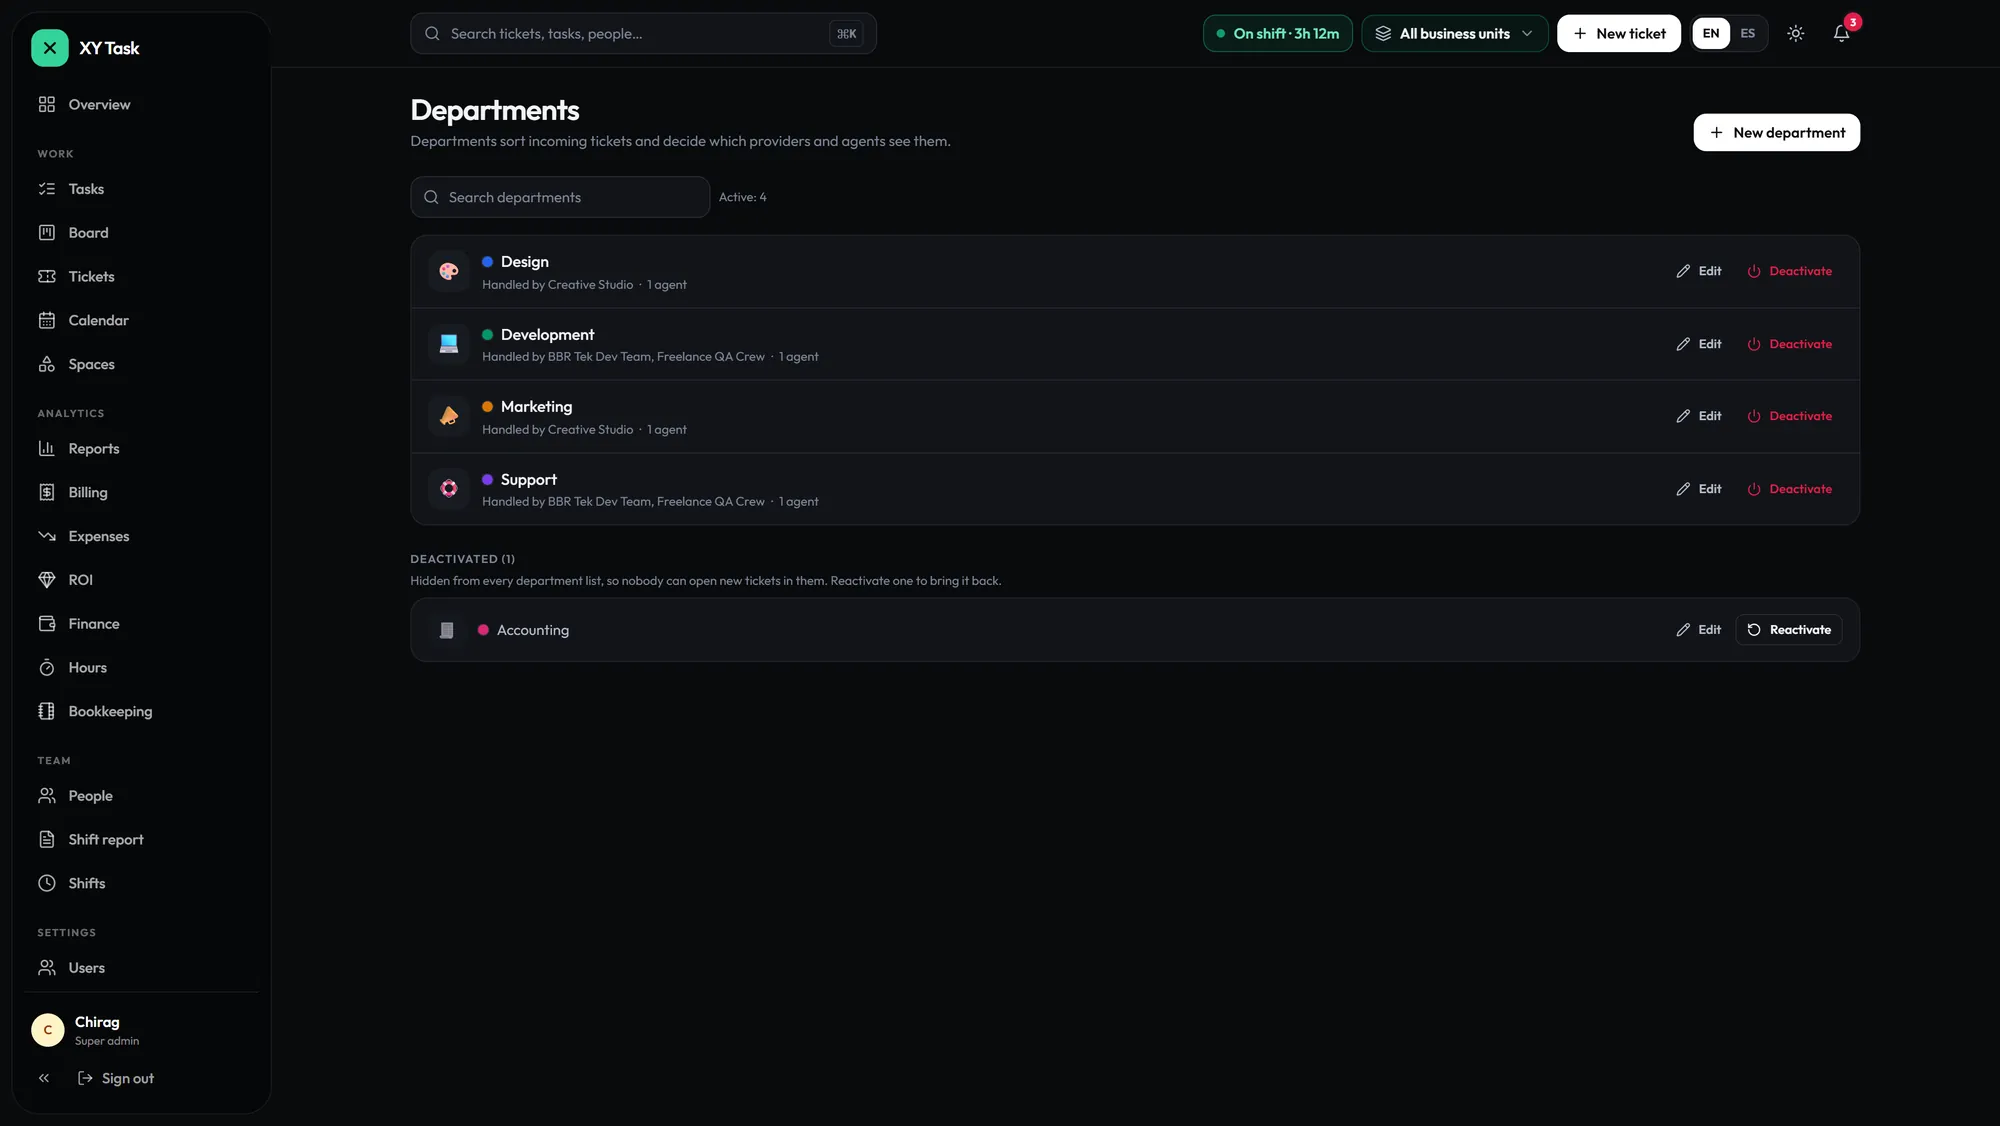Image resolution: width=2000 pixels, height=1126 pixels.
Task: Click the Active: 4 count label
Action: [742, 197]
